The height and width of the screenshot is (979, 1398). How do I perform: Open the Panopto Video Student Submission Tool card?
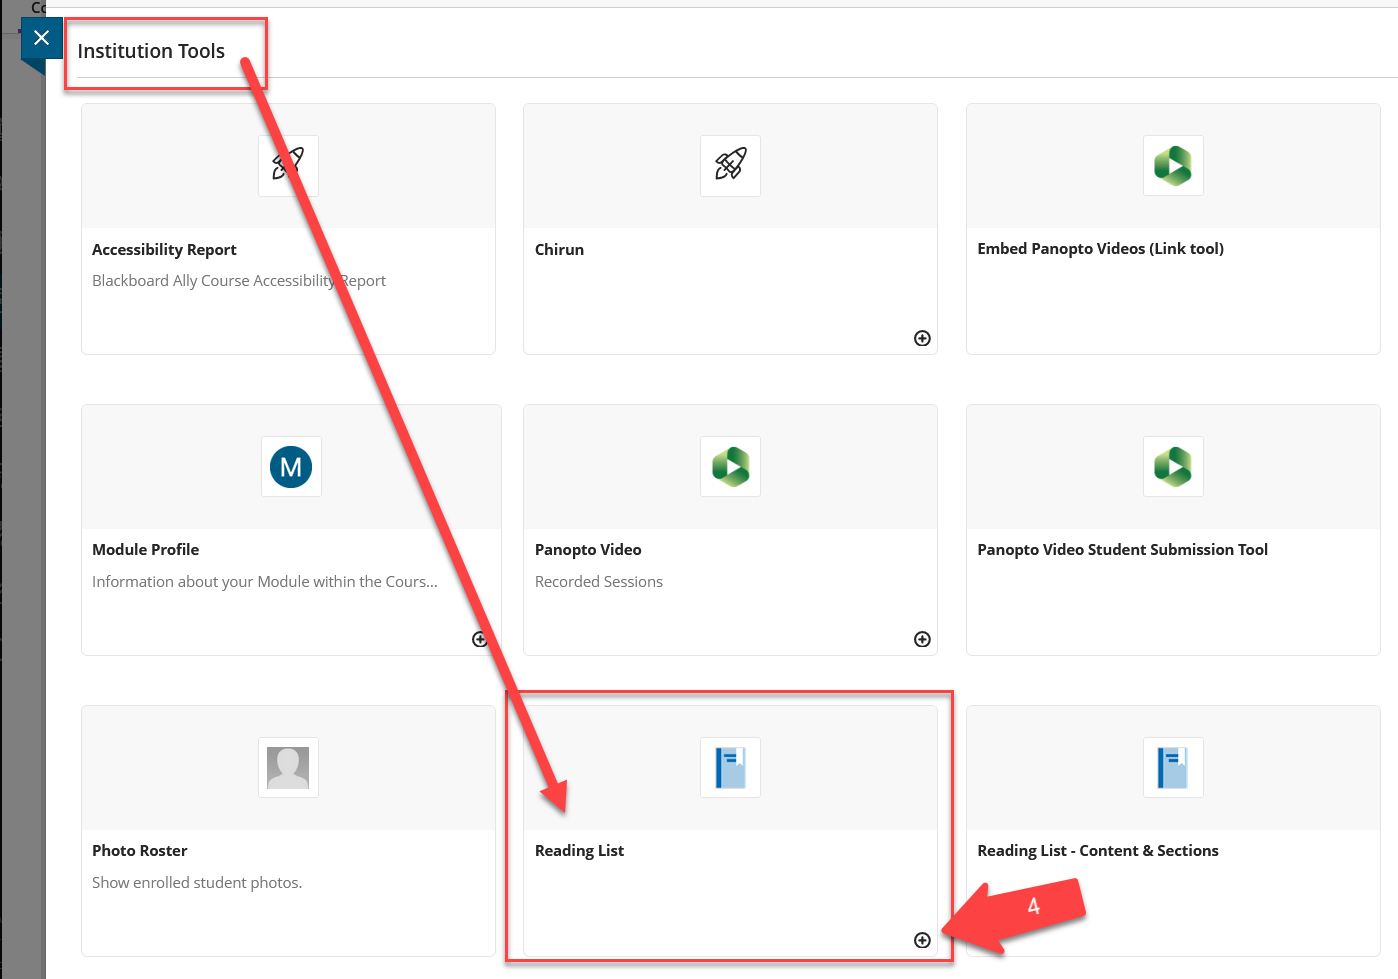(x=1173, y=530)
